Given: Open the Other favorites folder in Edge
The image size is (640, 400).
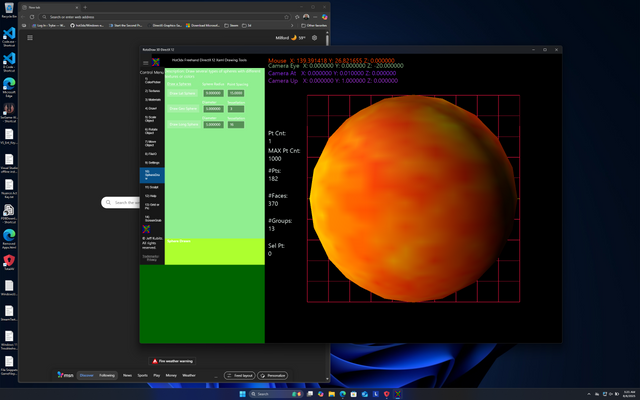Looking at the screenshot, I should [314, 25].
